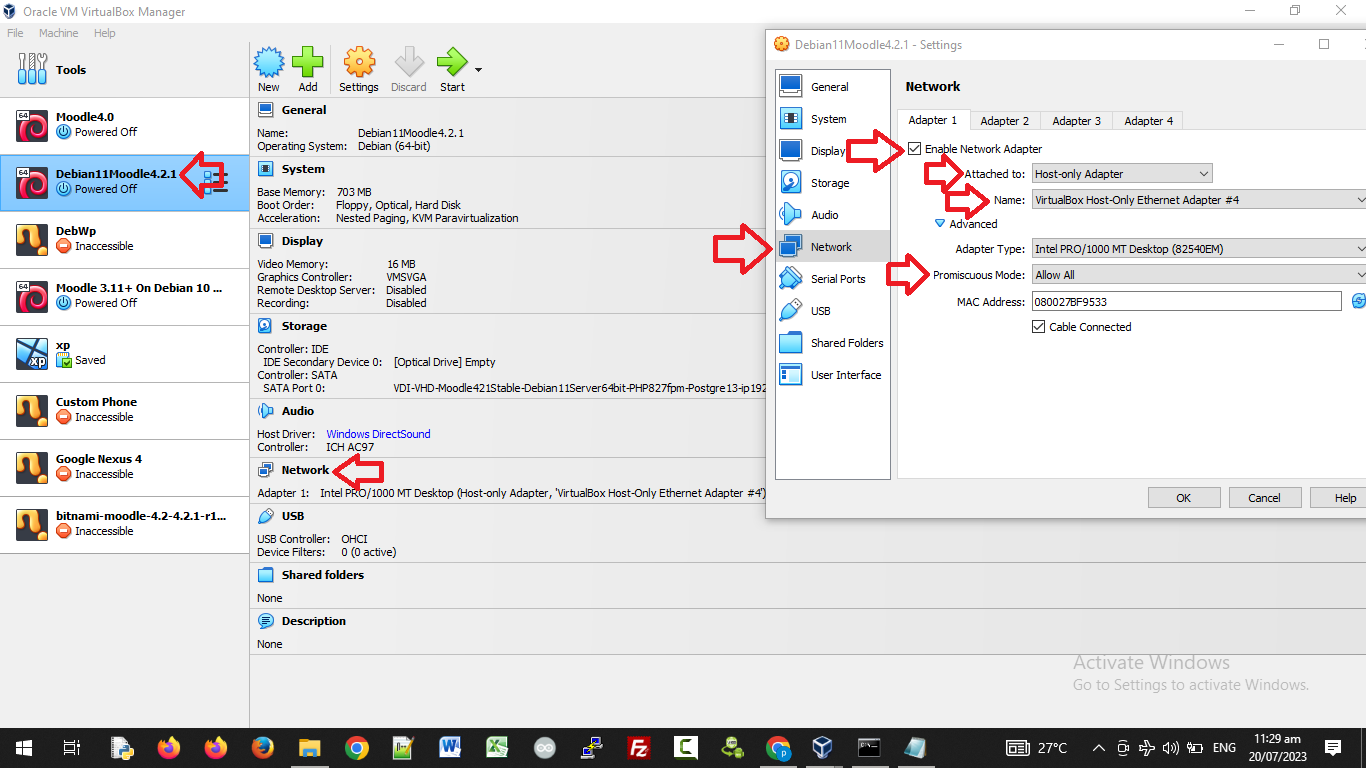The width and height of the screenshot is (1366, 768).
Task: Click the Start toolbar arrow icon
Action: click(452, 63)
